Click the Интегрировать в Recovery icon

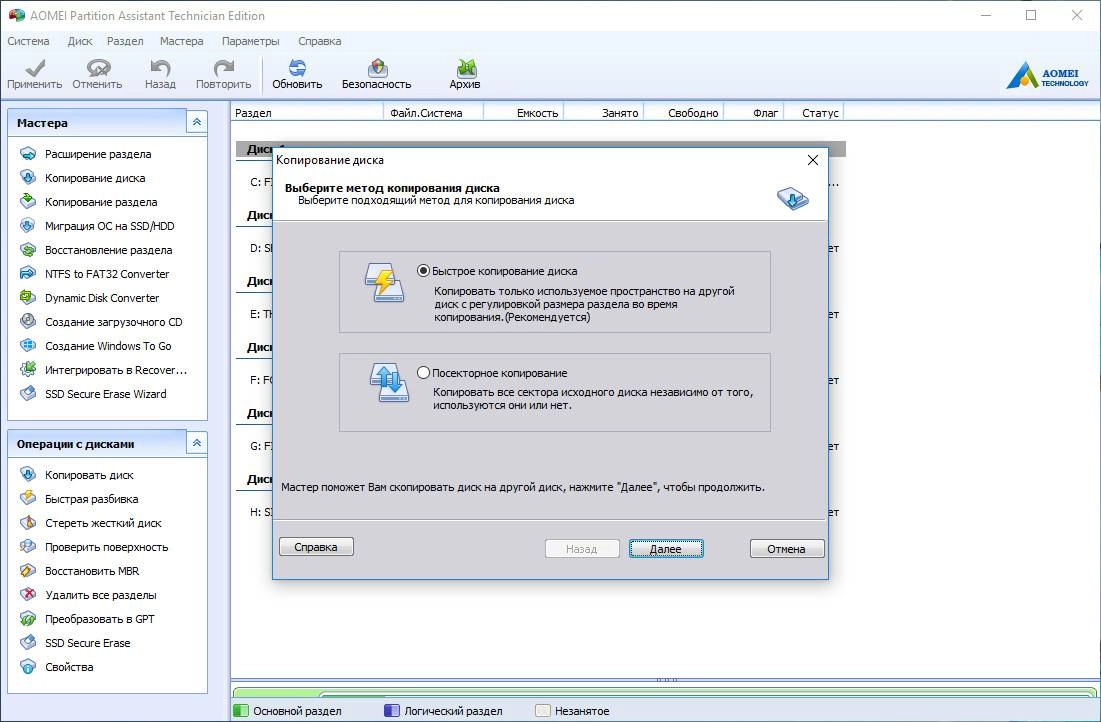point(28,369)
